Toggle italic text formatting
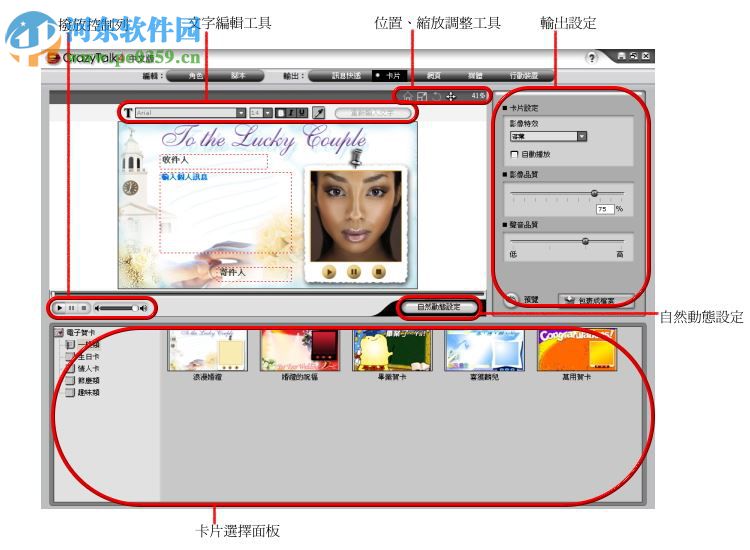This screenshot has width=750, height=550. (291, 113)
